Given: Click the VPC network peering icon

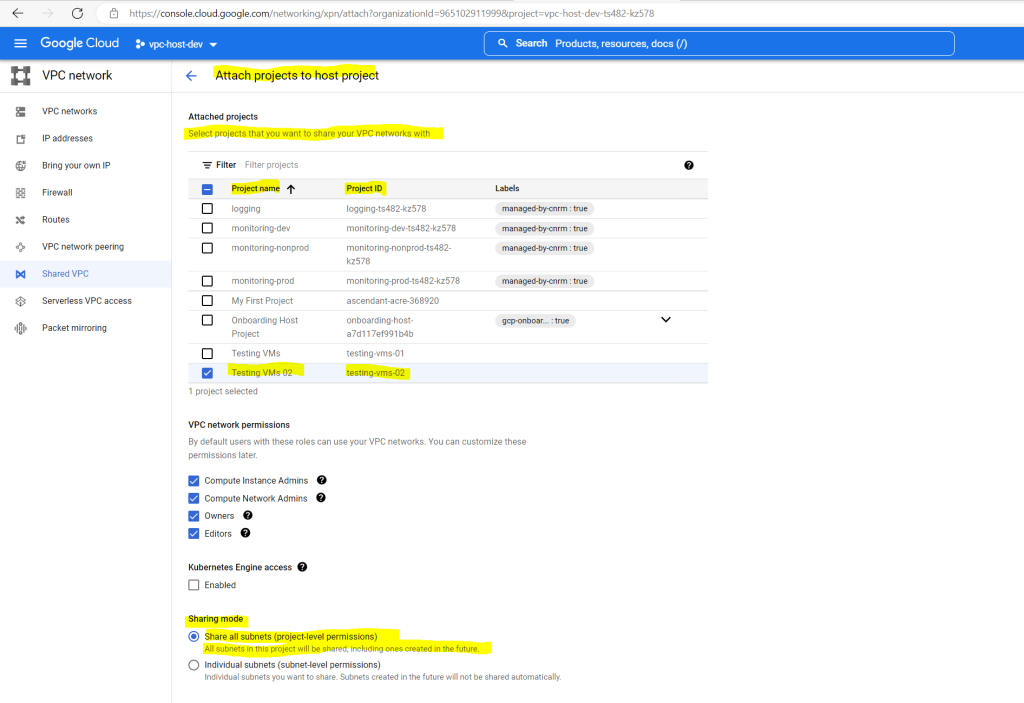Looking at the screenshot, I should click(x=20, y=247).
